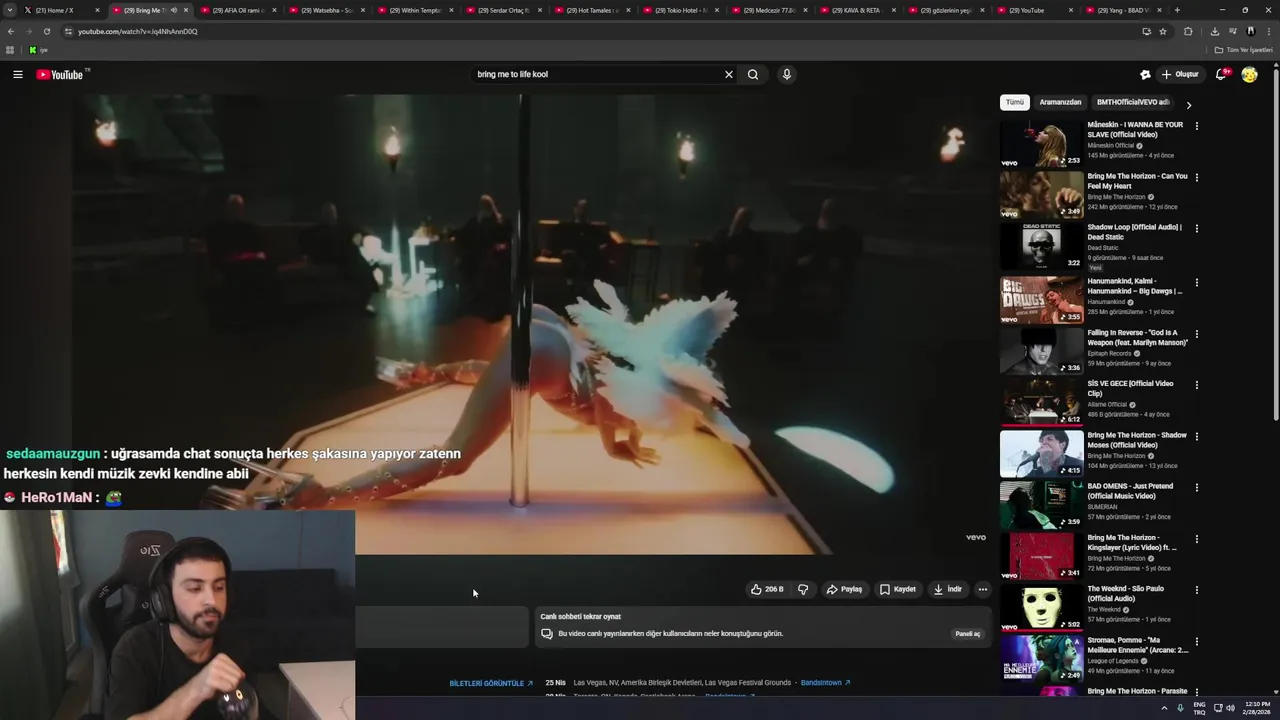Open options for Kingslayer lyric video
This screenshot has width=1280, height=720.
coord(1196,539)
